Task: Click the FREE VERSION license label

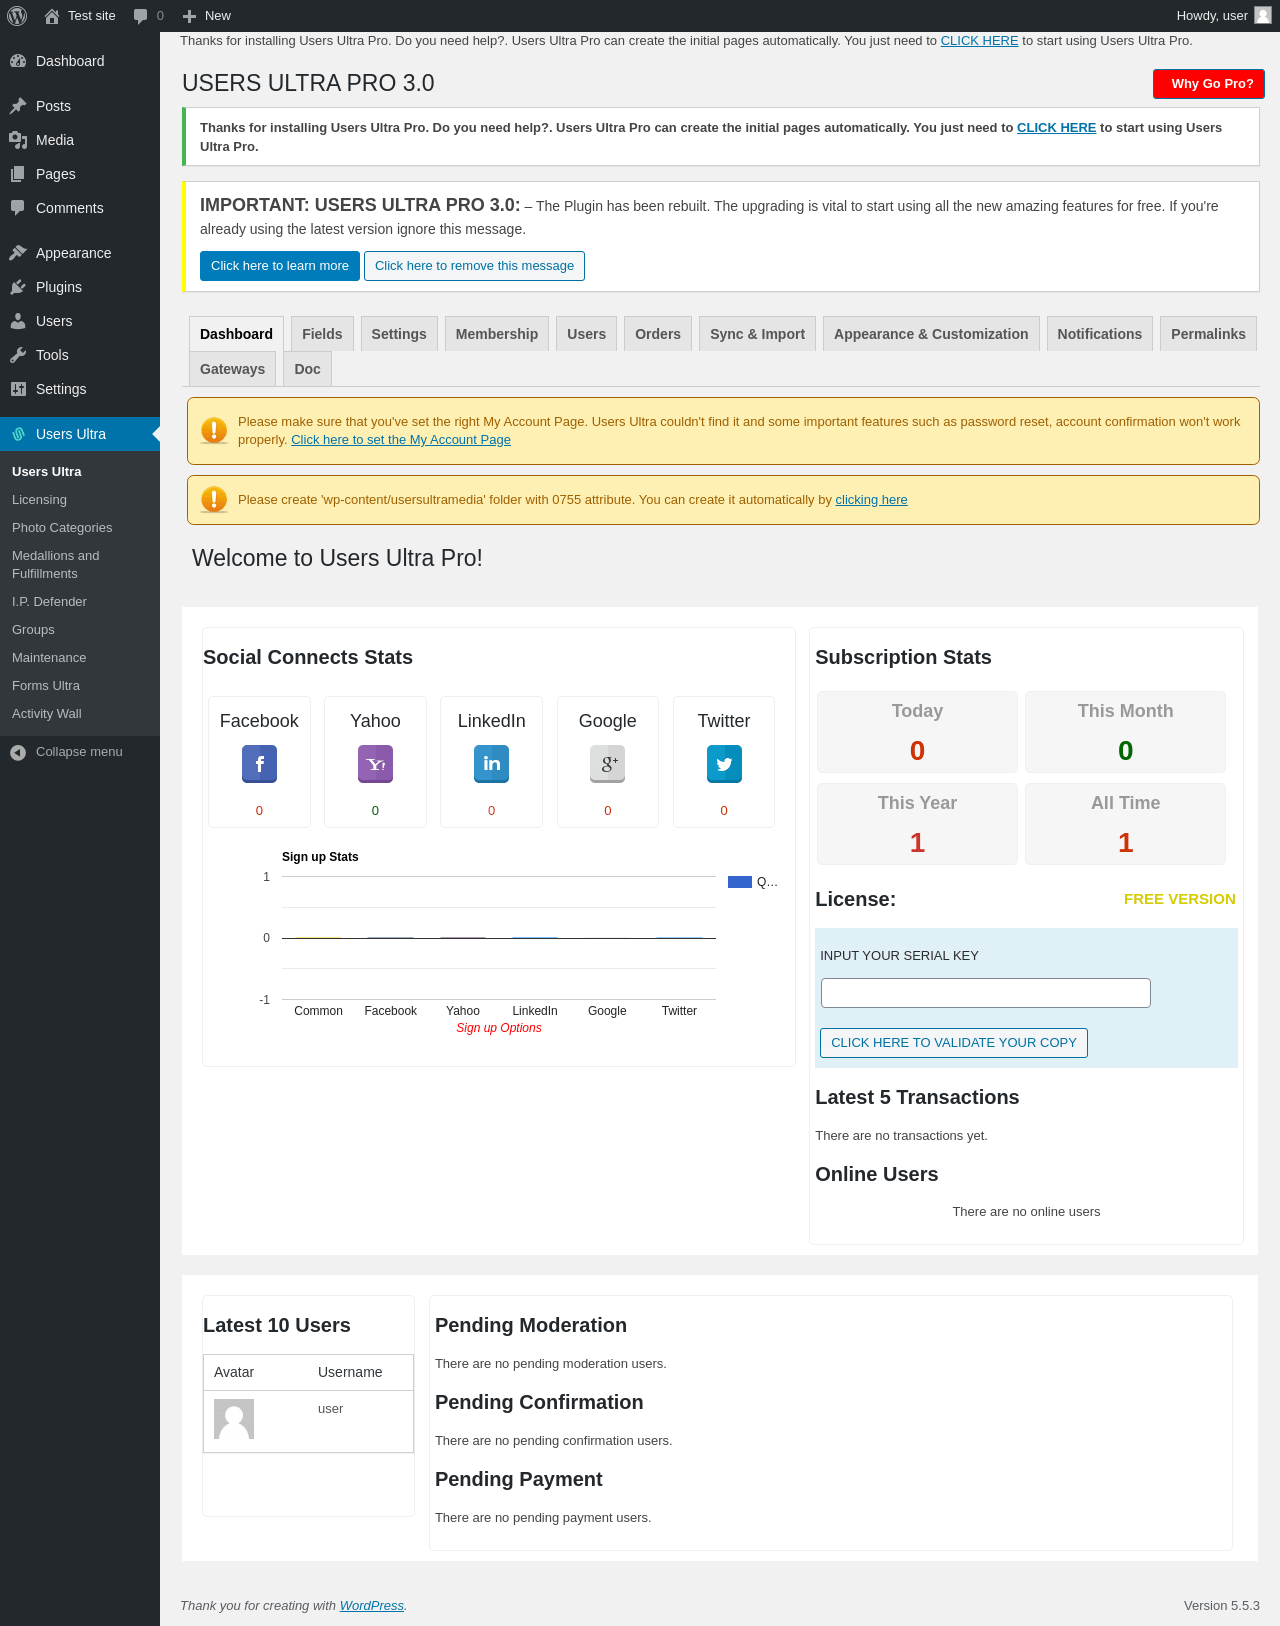Action: 1180,899
